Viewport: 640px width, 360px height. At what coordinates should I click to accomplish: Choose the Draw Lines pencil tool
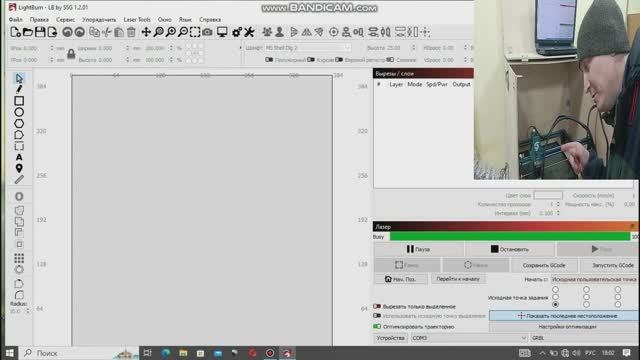[x=19, y=89]
